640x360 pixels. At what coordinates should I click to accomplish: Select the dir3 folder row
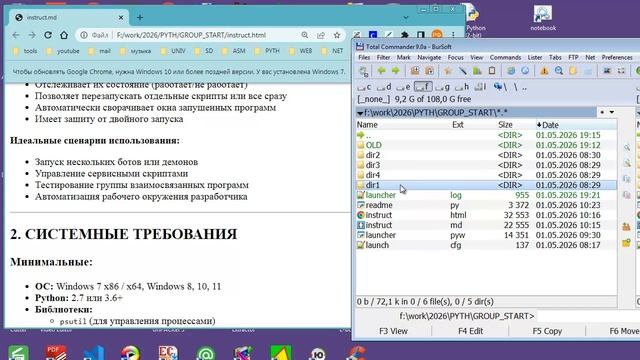point(486,165)
